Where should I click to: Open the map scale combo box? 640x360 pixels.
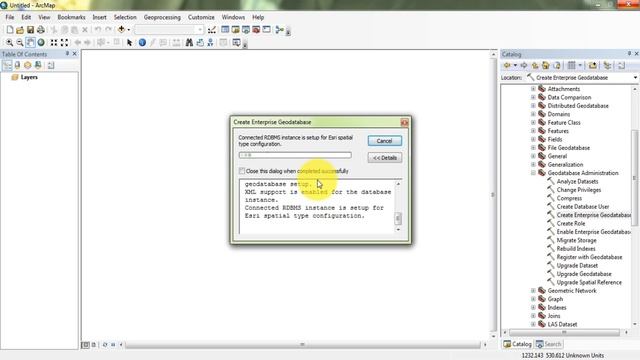tap(169, 30)
